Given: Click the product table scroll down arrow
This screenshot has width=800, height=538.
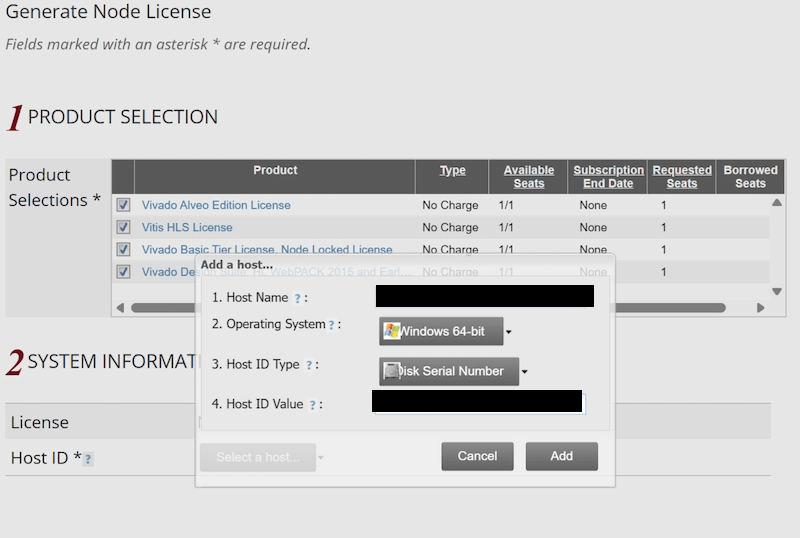Looking at the screenshot, I should (x=777, y=291).
